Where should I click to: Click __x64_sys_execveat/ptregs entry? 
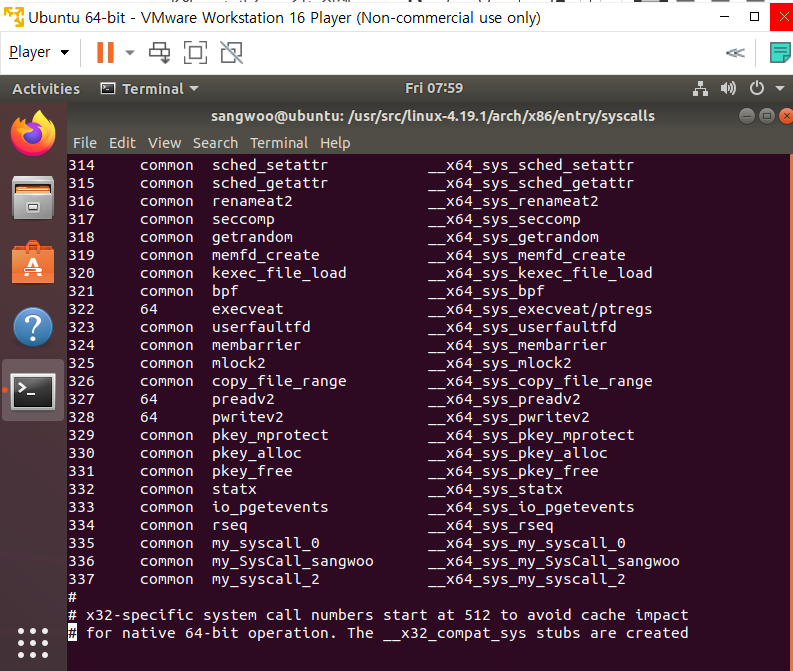(x=540, y=309)
